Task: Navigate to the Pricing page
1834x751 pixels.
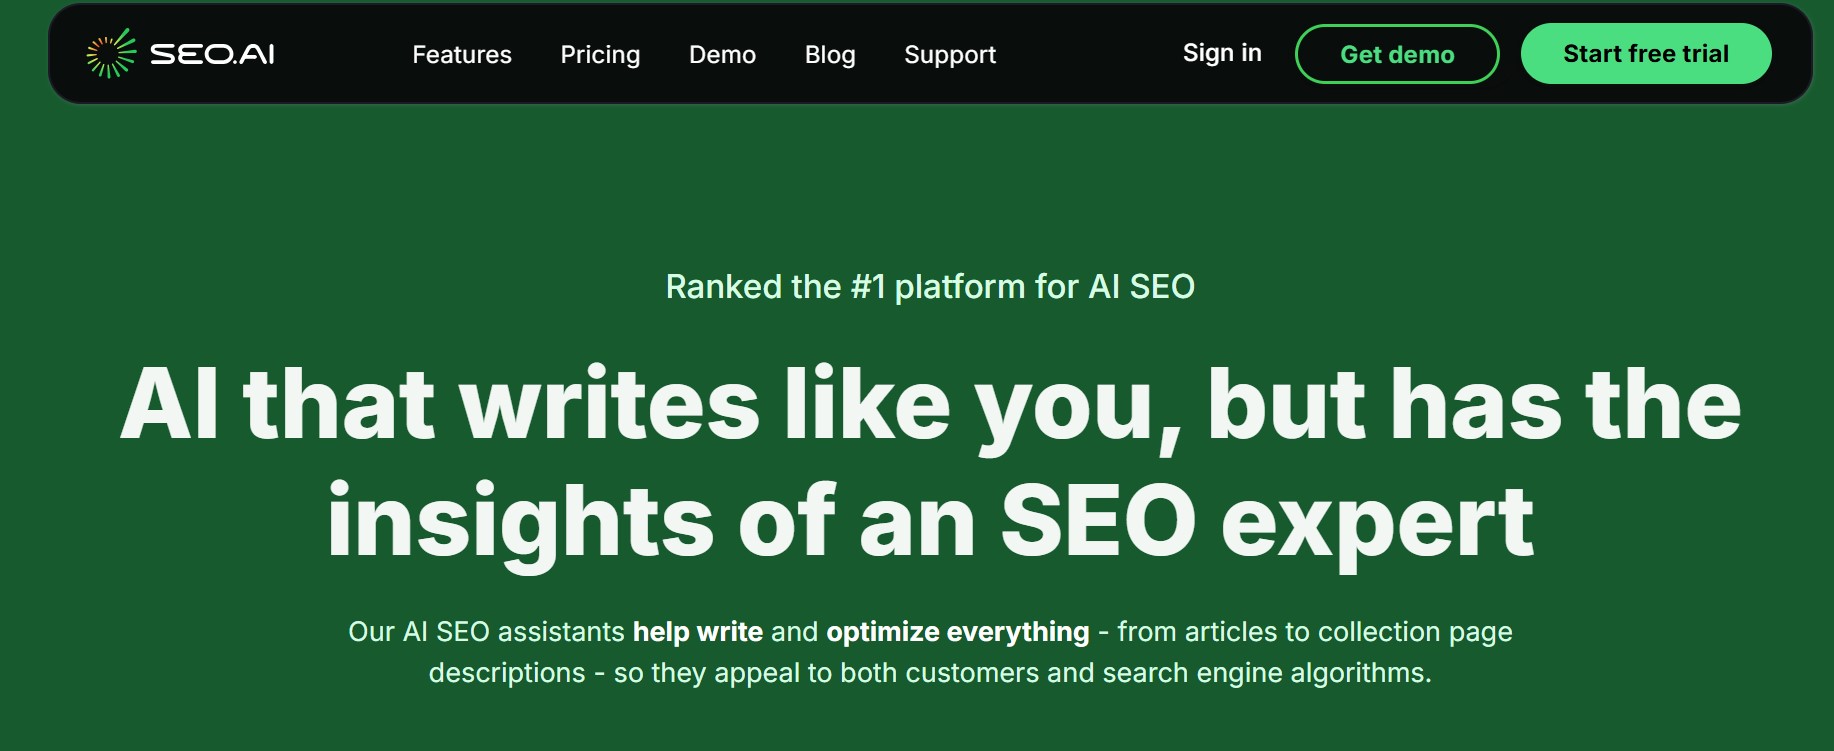Action: (599, 55)
